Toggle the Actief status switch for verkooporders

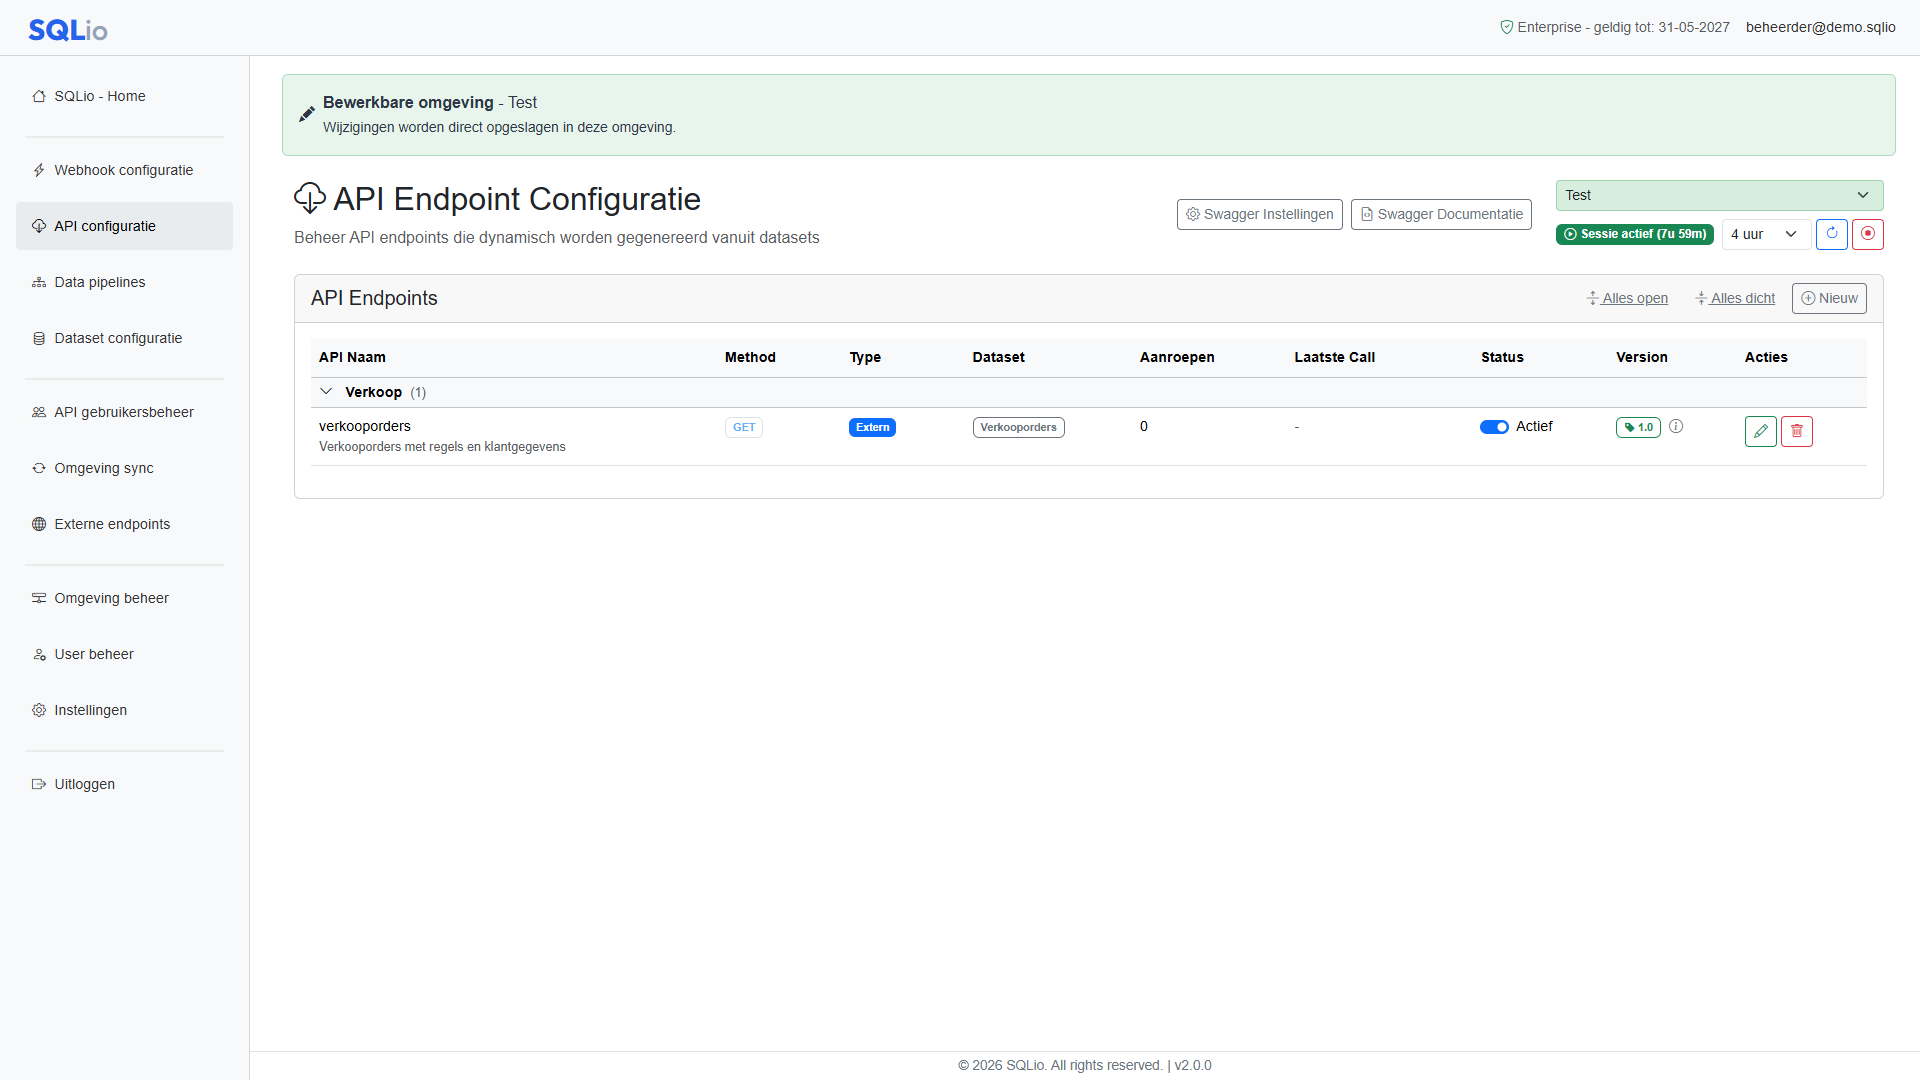coord(1494,427)
